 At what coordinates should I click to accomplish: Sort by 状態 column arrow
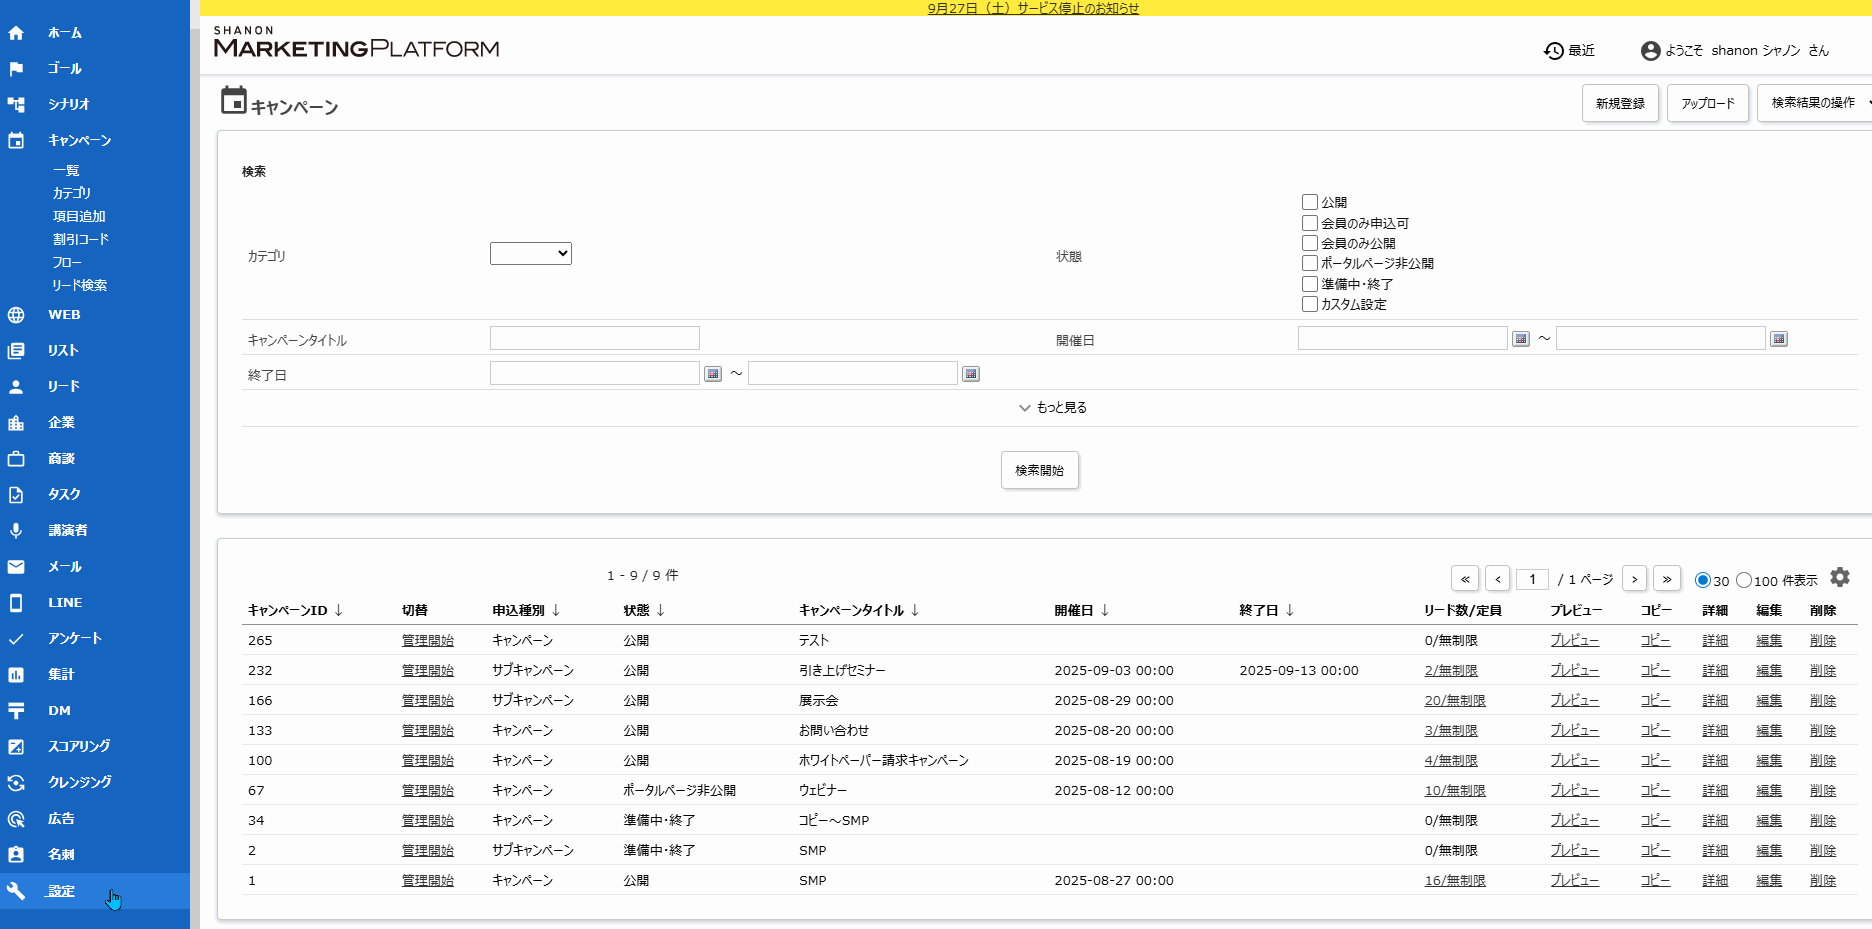(661, 610)
